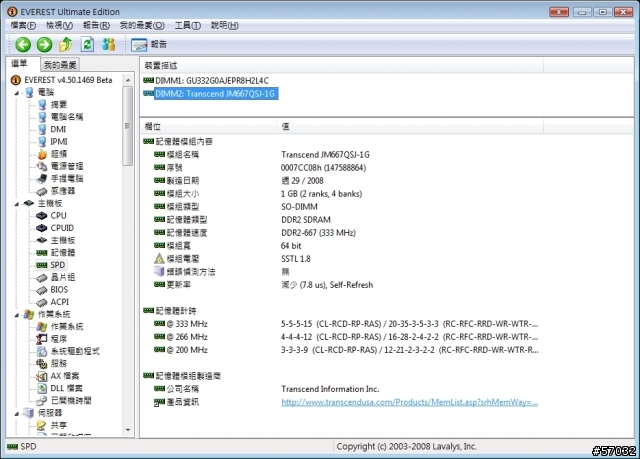Open the 說明(H) menu
640x459 pixels.
224,25
